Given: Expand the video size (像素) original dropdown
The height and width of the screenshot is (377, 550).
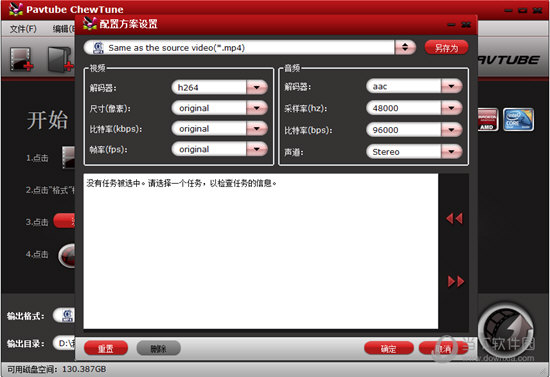Looking at the screenshot, I should click(257, 108).
